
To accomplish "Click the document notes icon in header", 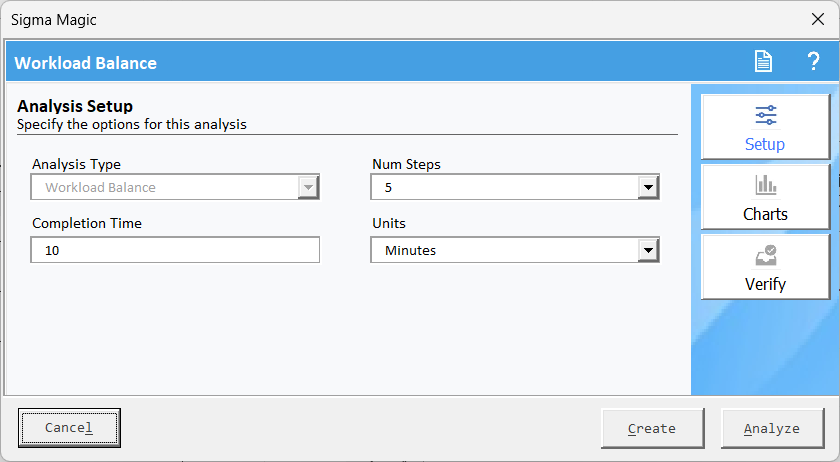I will coord(763,62).
